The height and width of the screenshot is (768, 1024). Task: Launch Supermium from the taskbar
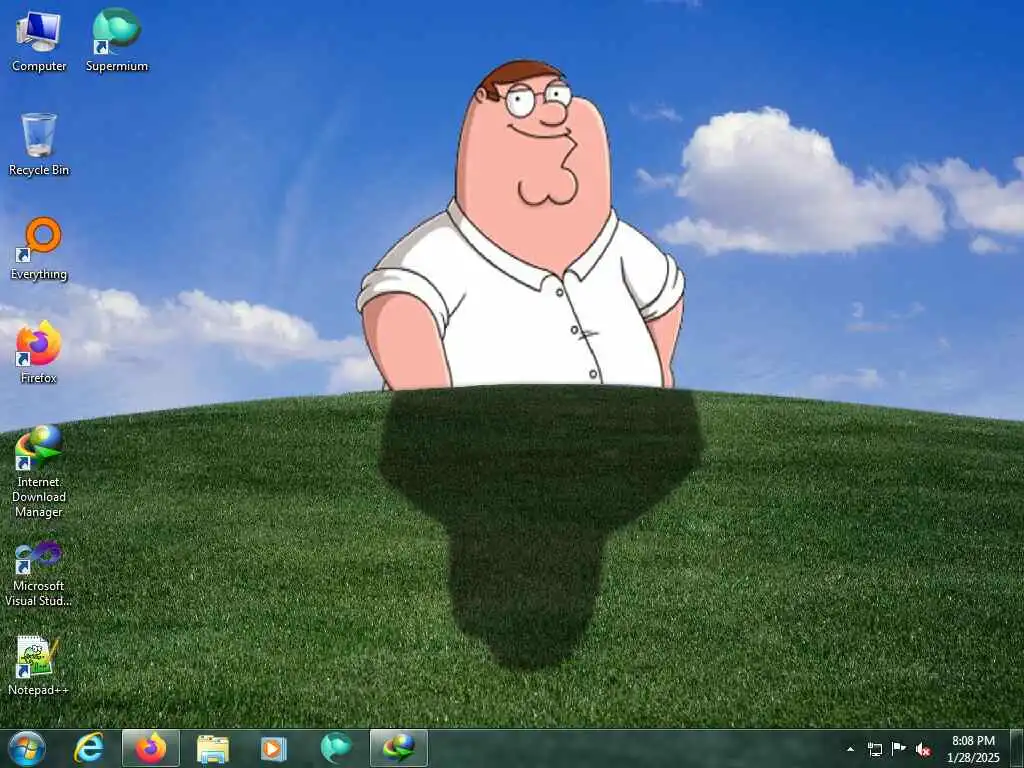pyautogui.click(x=336, y=748)
